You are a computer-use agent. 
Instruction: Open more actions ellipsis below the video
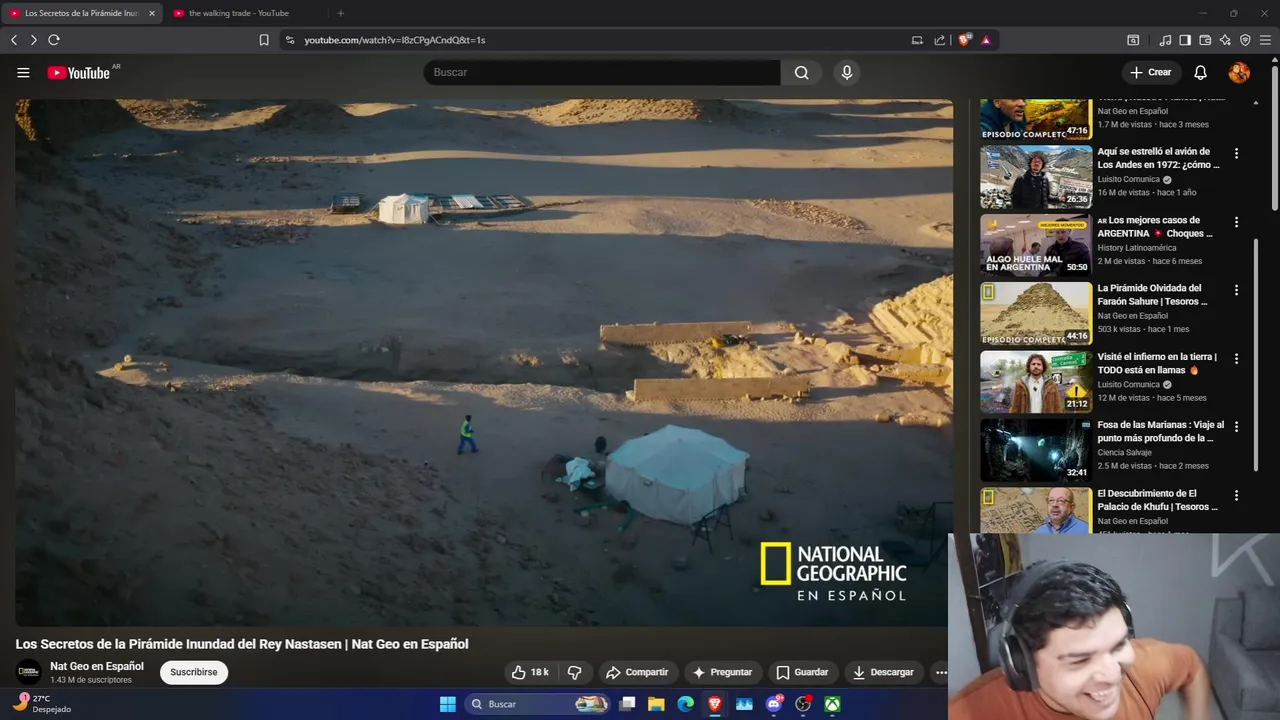pos(941,672)
